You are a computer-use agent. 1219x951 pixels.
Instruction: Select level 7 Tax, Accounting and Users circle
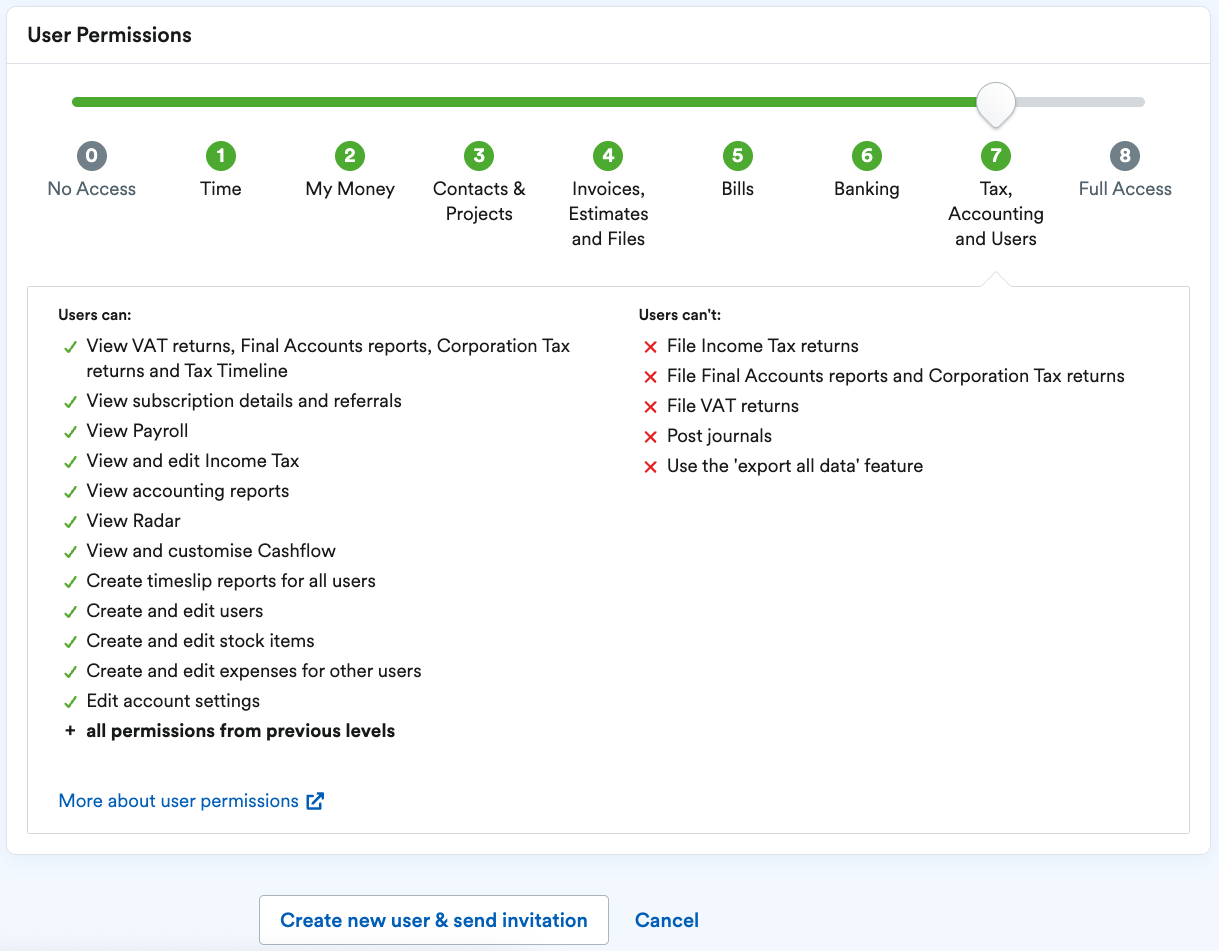(996, 155)
